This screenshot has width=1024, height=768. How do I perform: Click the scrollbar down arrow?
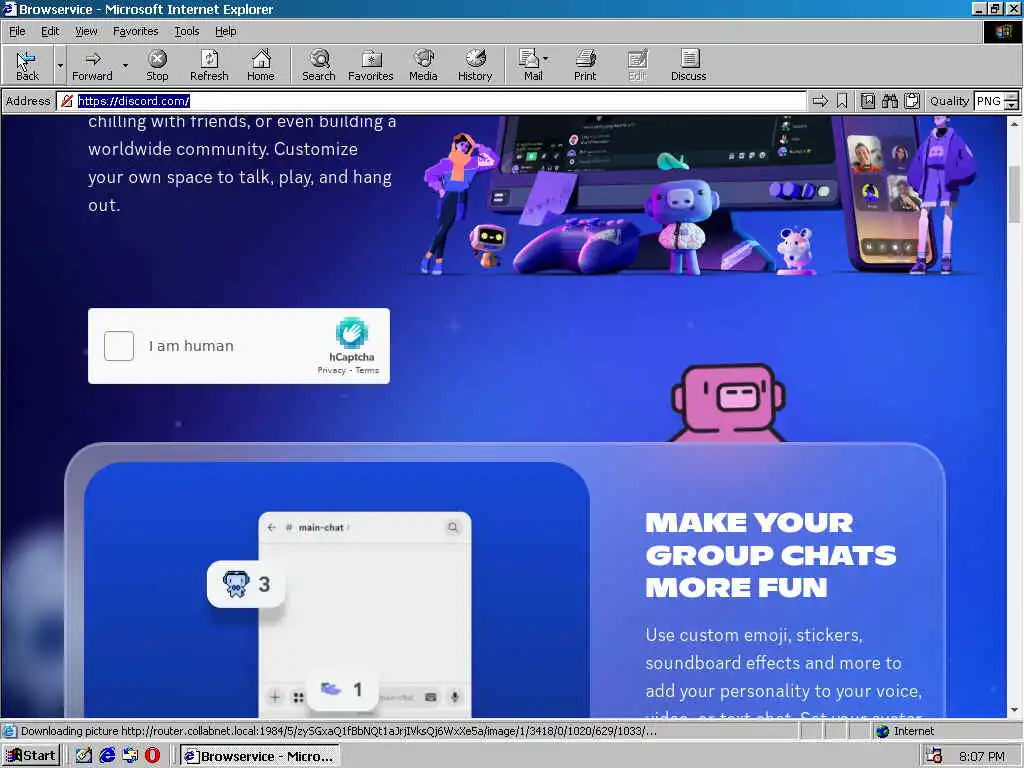(x=1014, y=711)
